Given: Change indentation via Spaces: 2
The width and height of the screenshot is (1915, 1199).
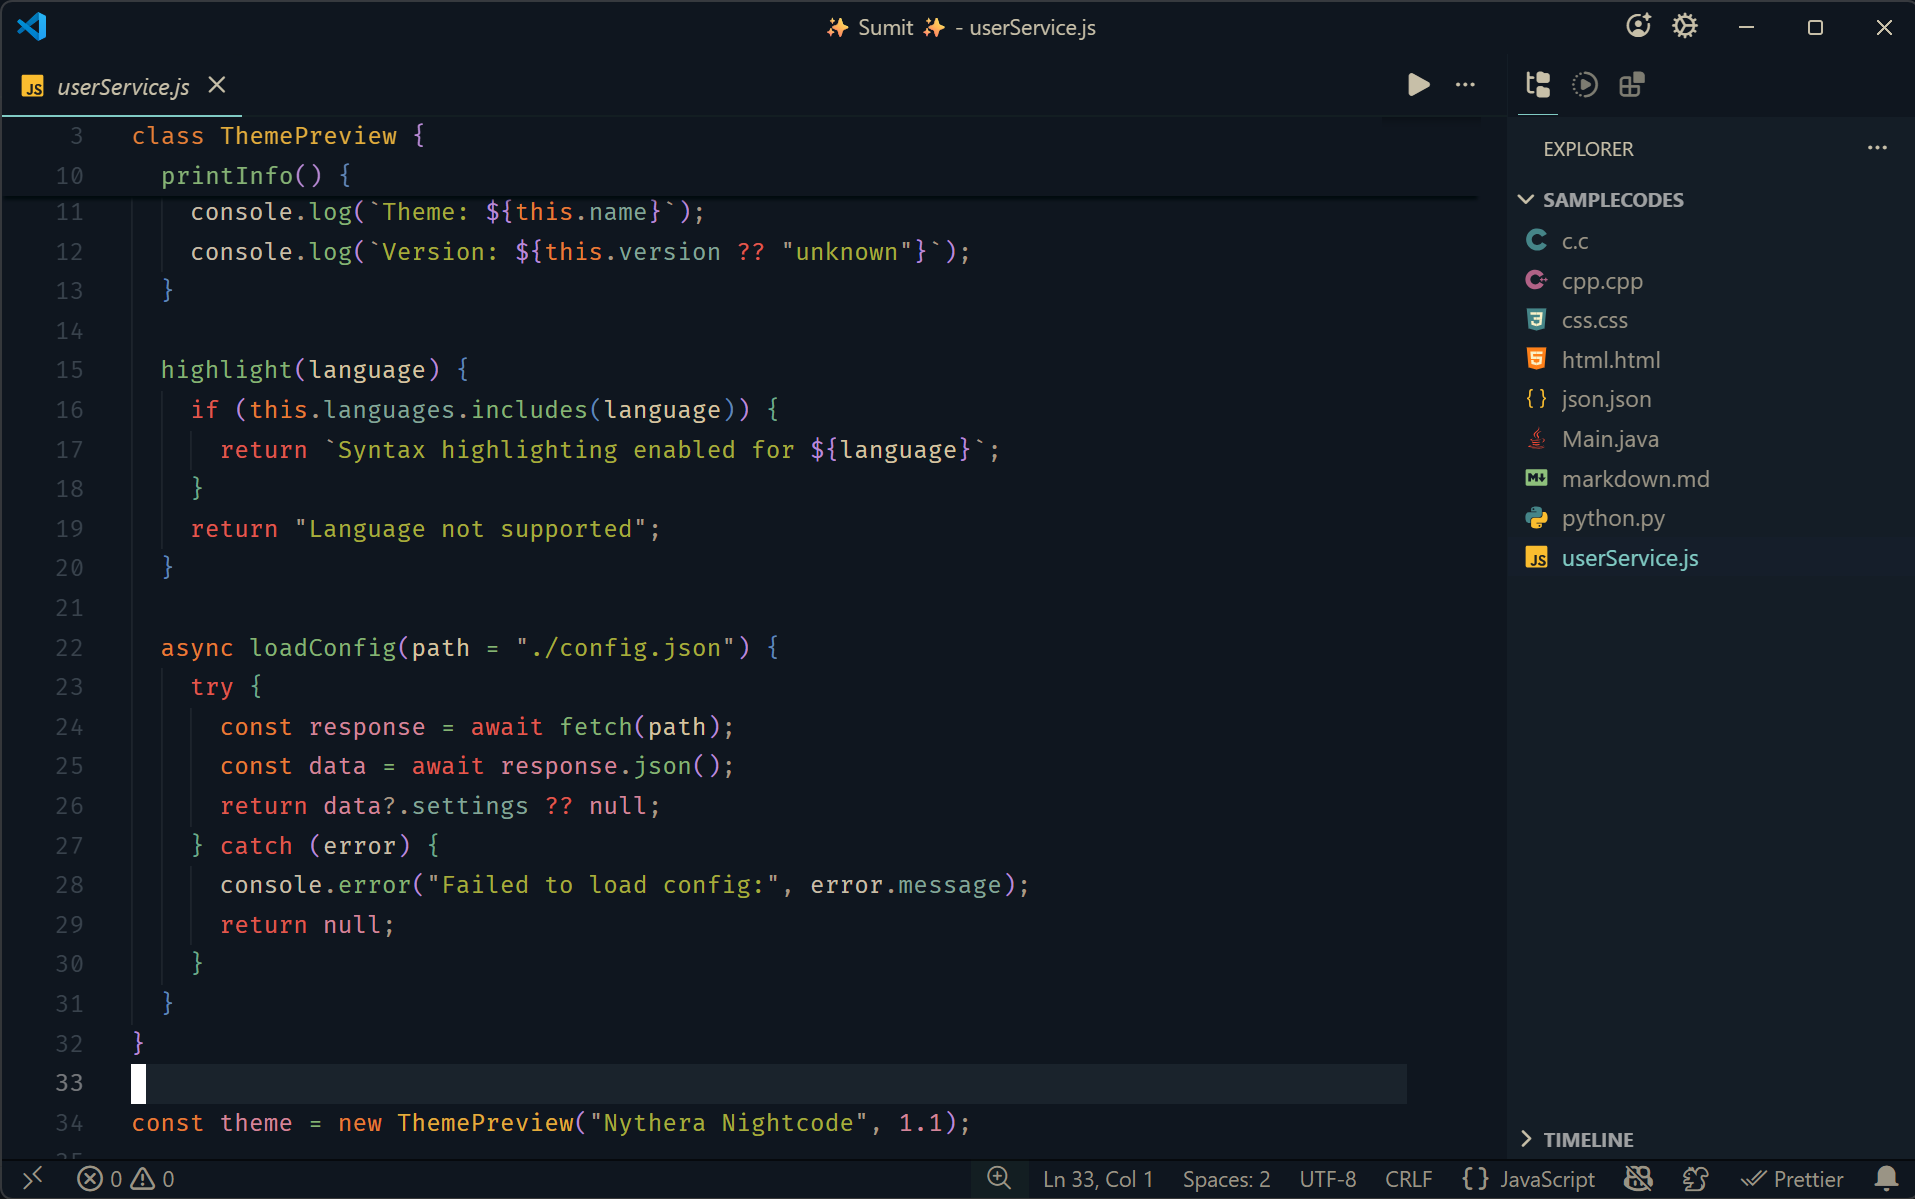Looking at the screenshot, I should 1225,1179.
